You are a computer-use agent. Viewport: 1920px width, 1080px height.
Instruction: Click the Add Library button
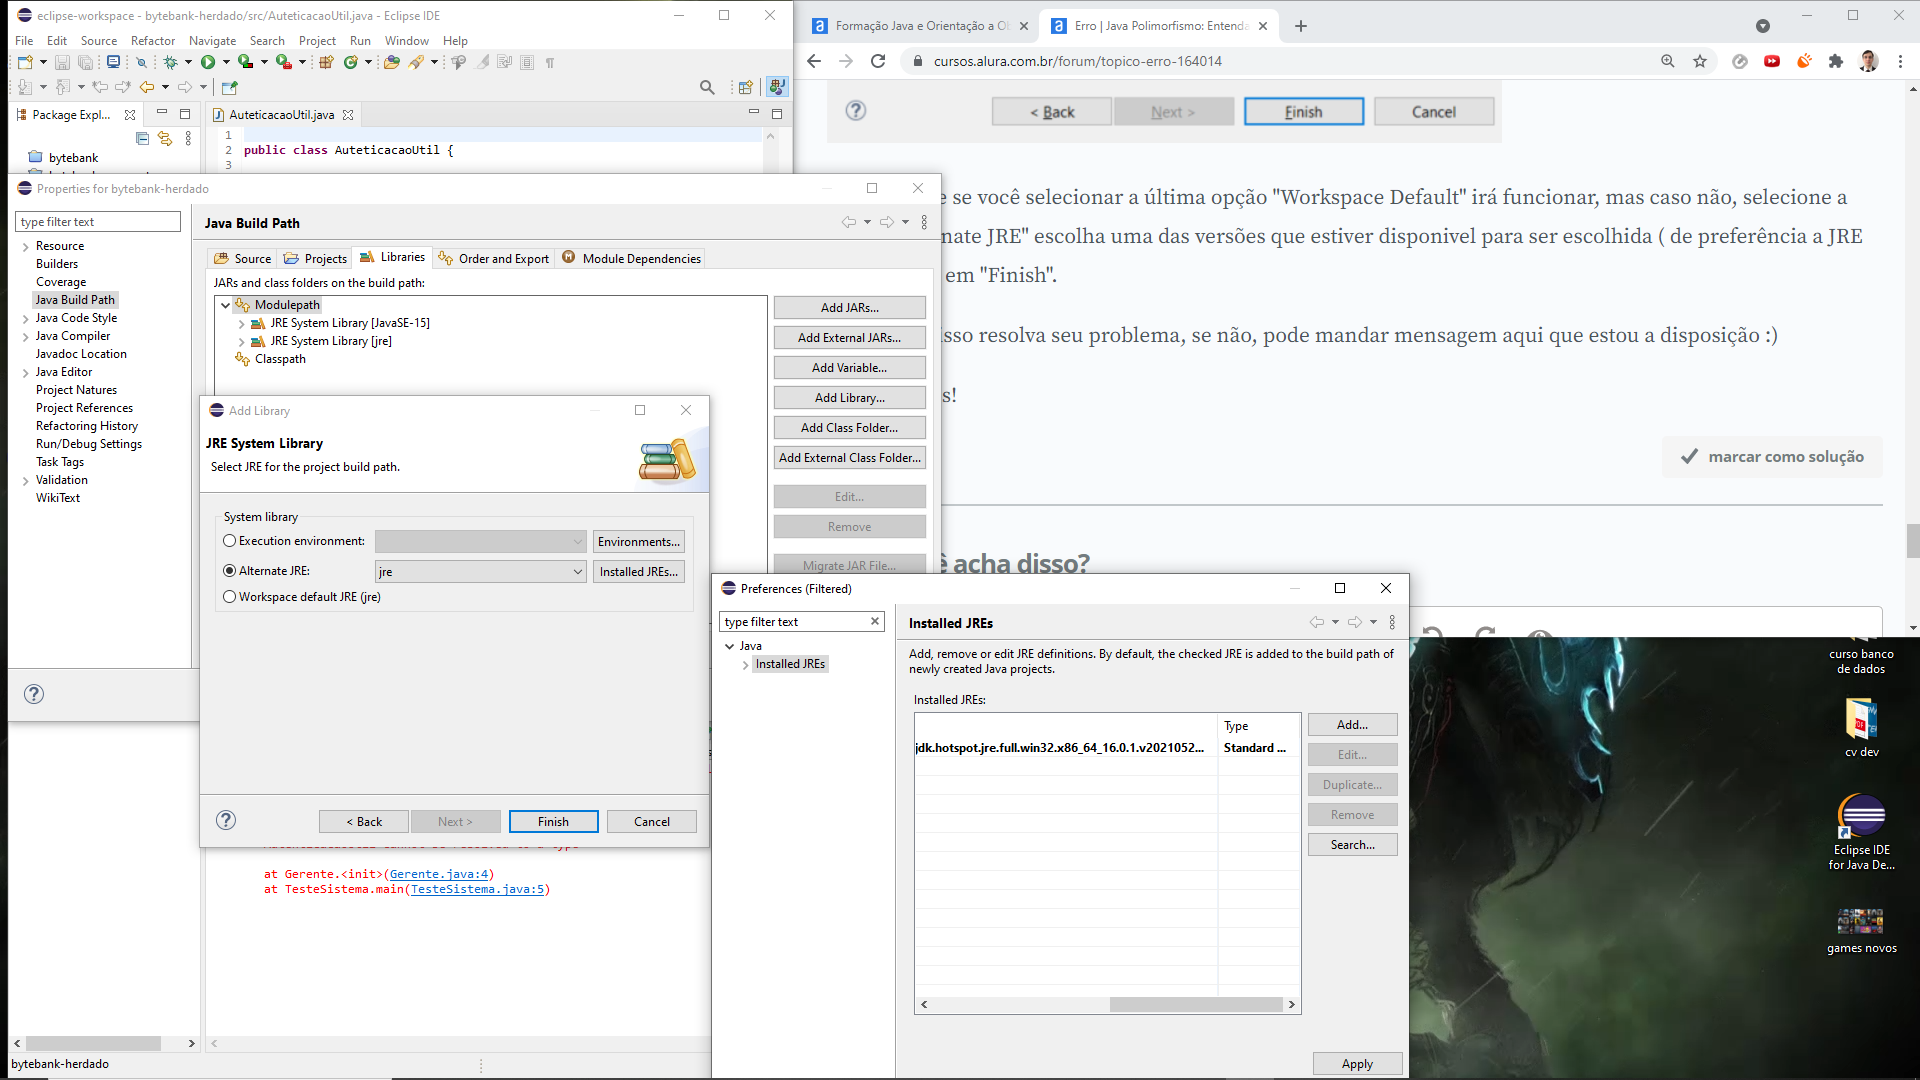coord(849,397)
